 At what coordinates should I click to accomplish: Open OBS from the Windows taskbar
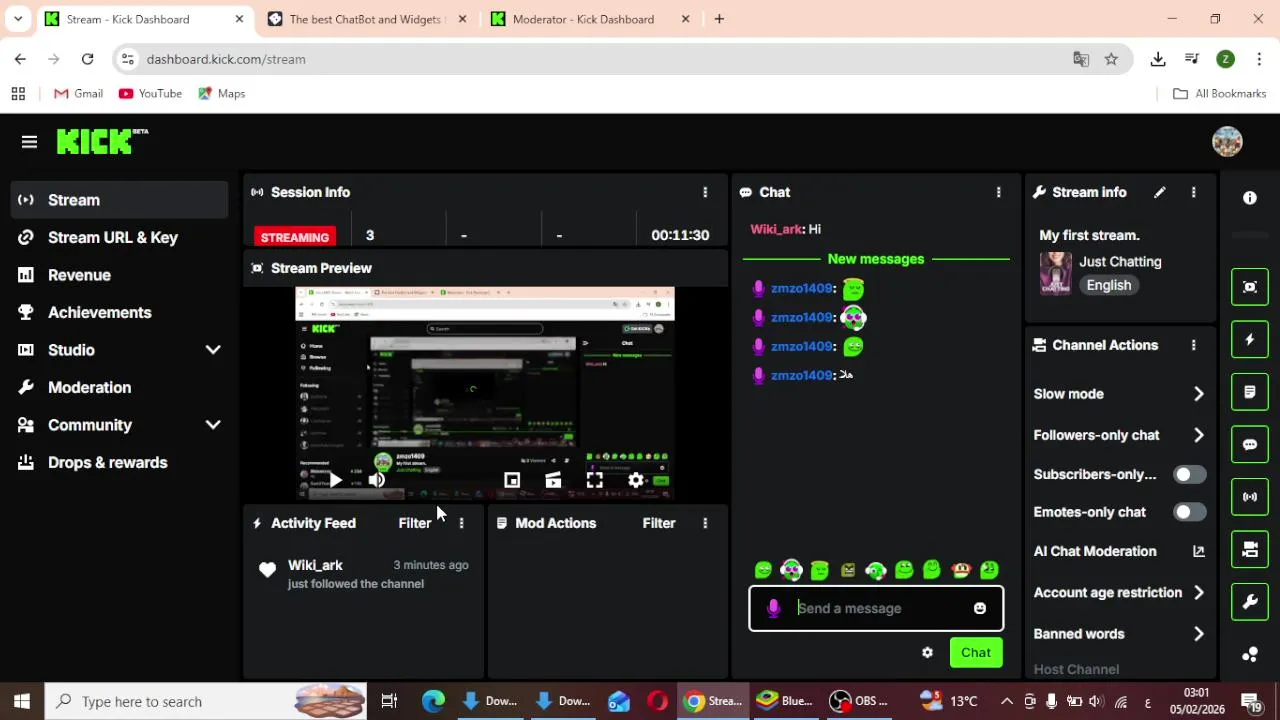pos(859,701)
